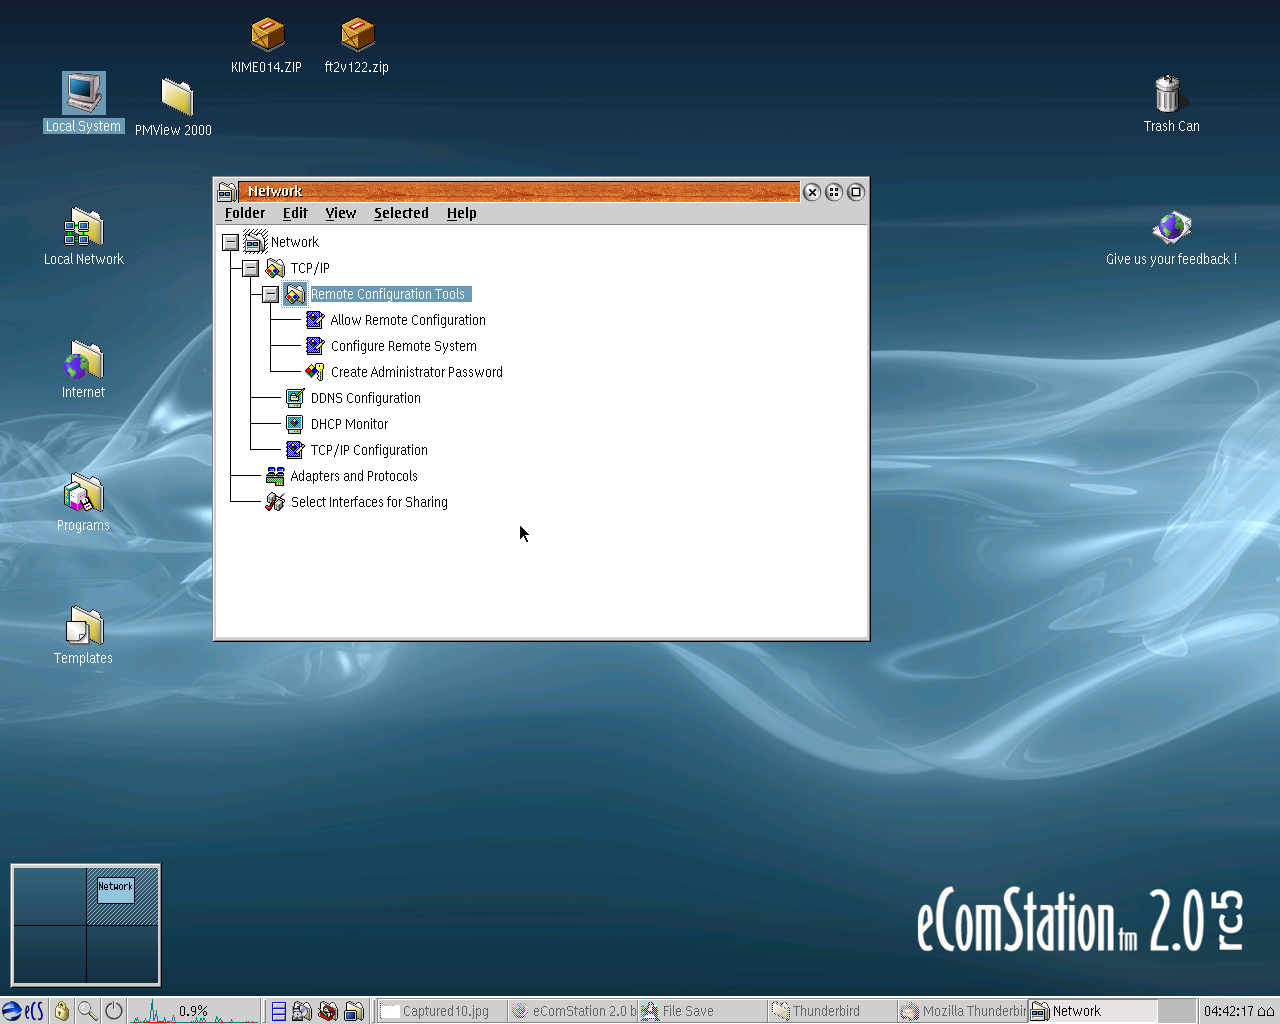Viewport: 1280px width, 1024px height.
Task: Collapse the Remote Configuration Tools branch
Action: 270,294
